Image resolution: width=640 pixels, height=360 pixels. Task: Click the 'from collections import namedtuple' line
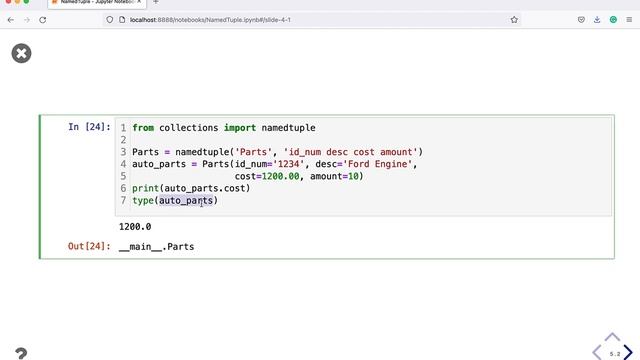coord(224,128)
